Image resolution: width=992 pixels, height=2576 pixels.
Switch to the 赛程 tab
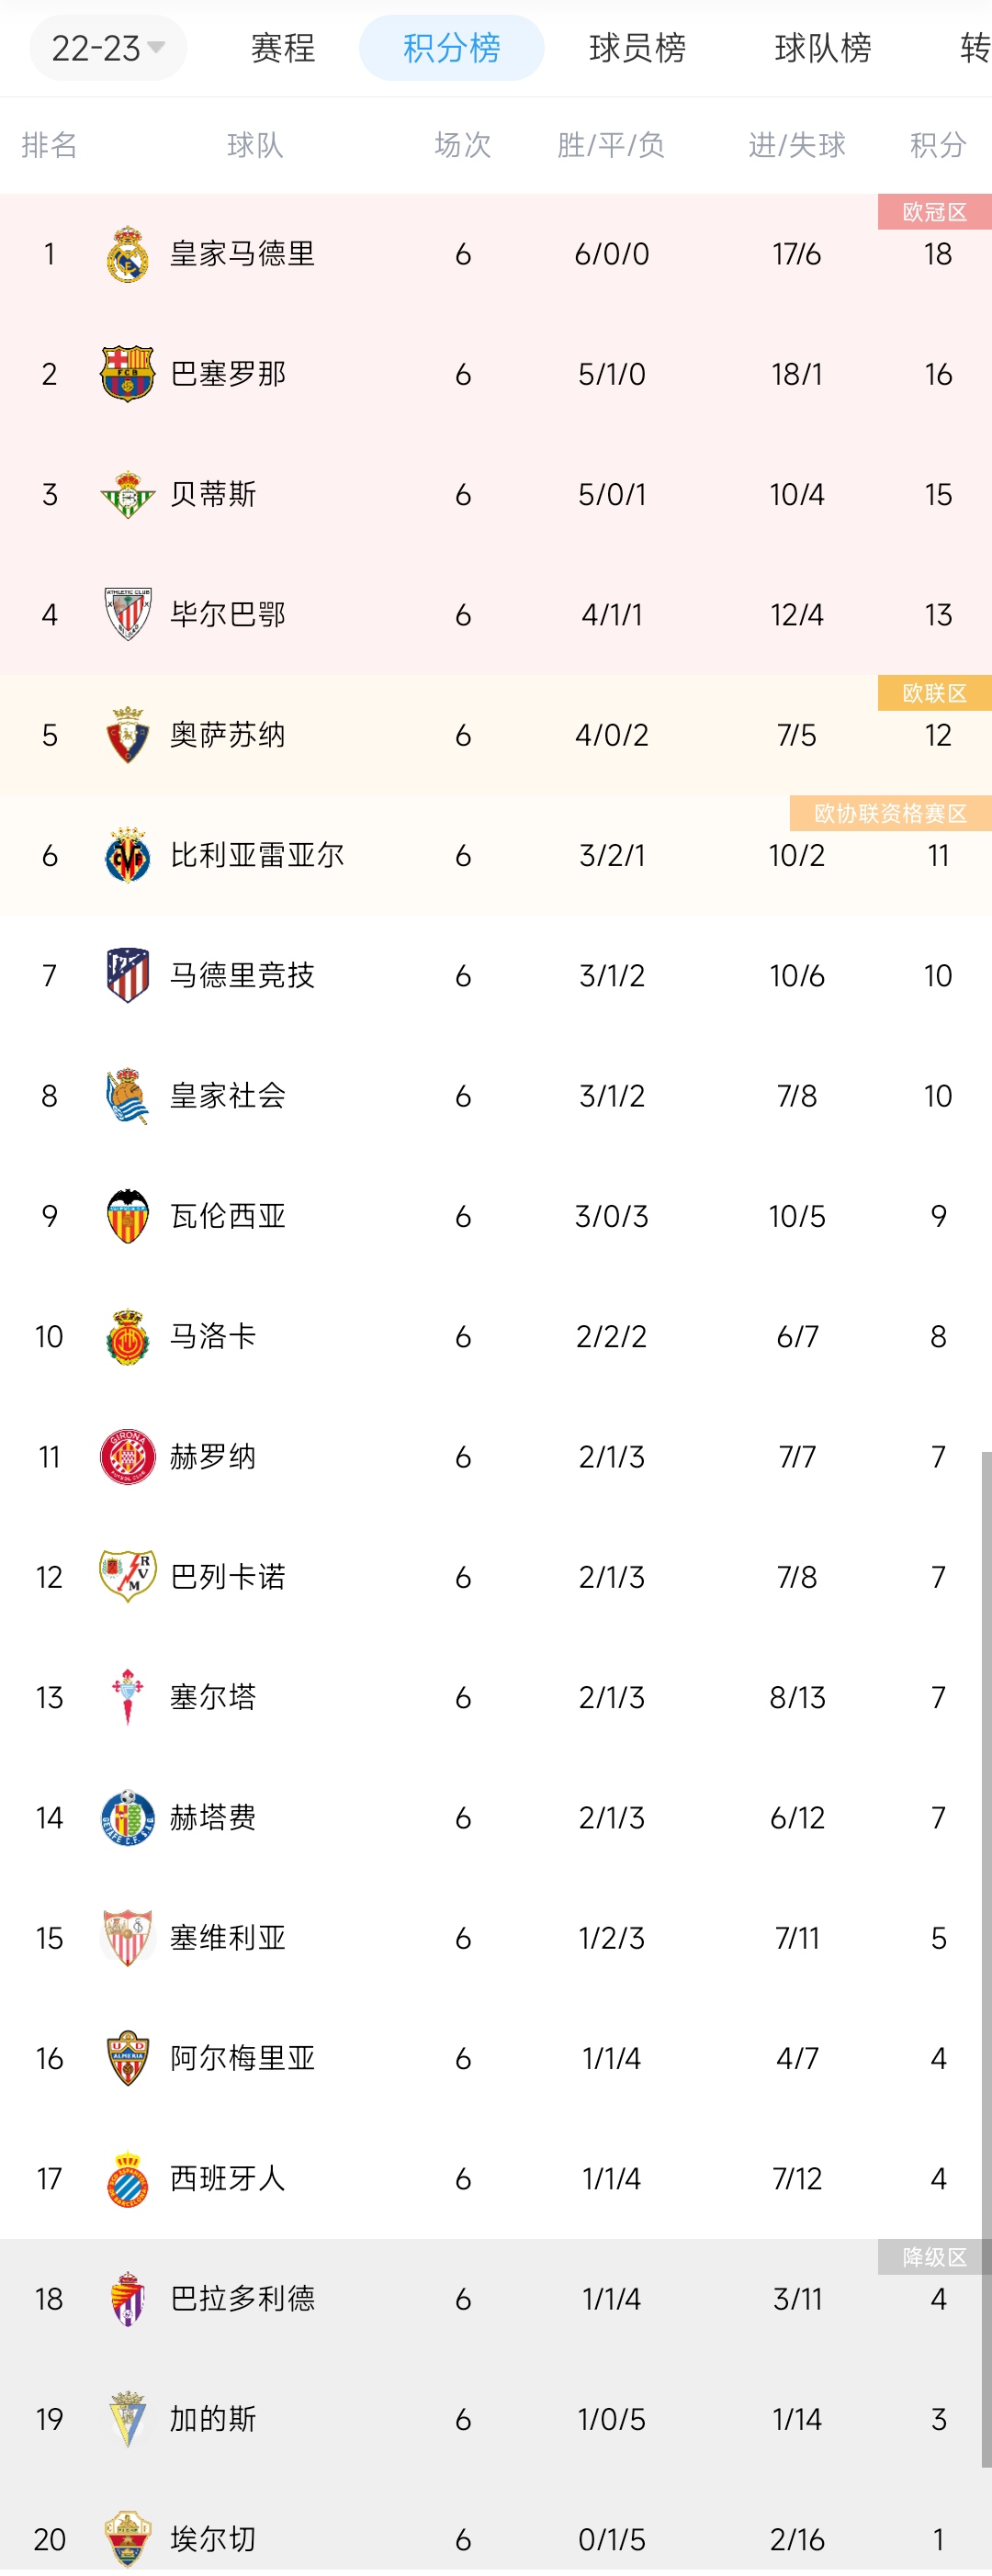[x=283, y=47]
